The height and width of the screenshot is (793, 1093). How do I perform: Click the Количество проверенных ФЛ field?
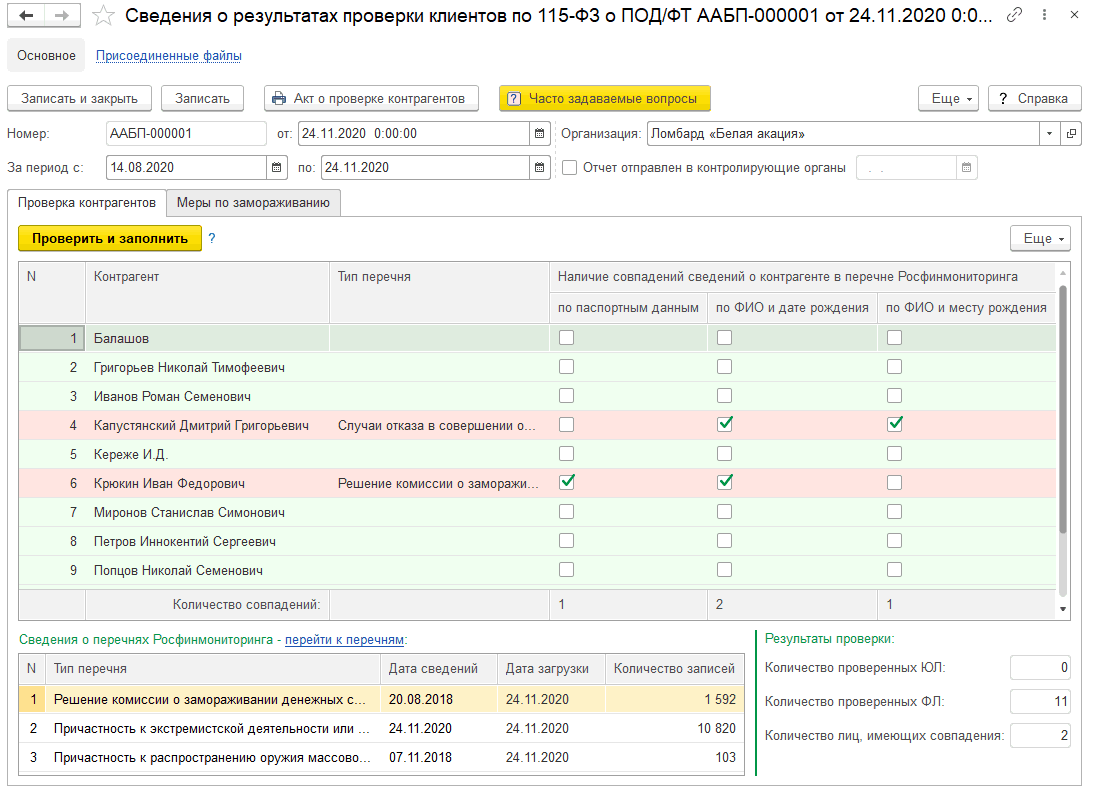[1040, 701]
